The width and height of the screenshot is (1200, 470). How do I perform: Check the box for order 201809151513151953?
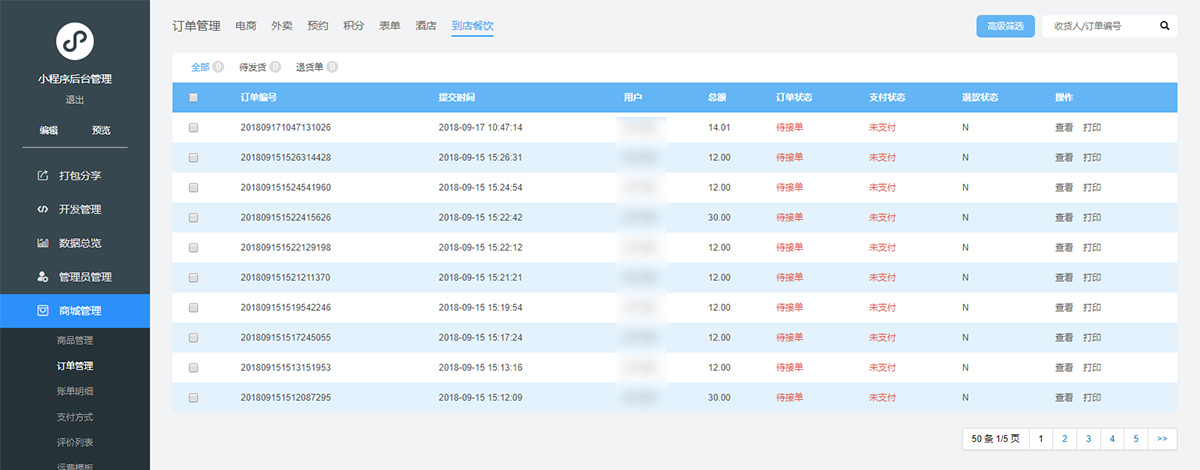coord(194,368)
